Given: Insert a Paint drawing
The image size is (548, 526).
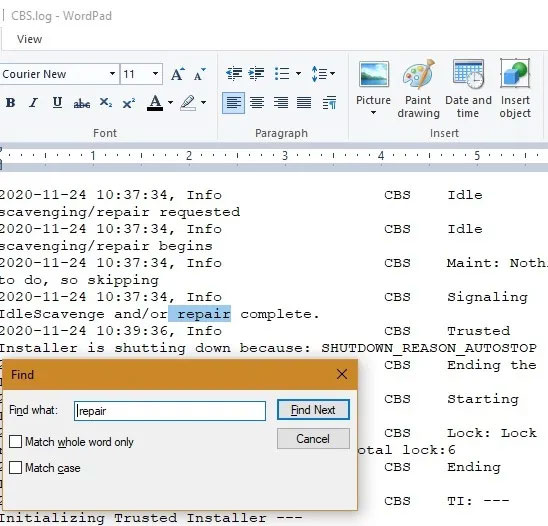Looking at the screenshot, I should click(418, 89).
